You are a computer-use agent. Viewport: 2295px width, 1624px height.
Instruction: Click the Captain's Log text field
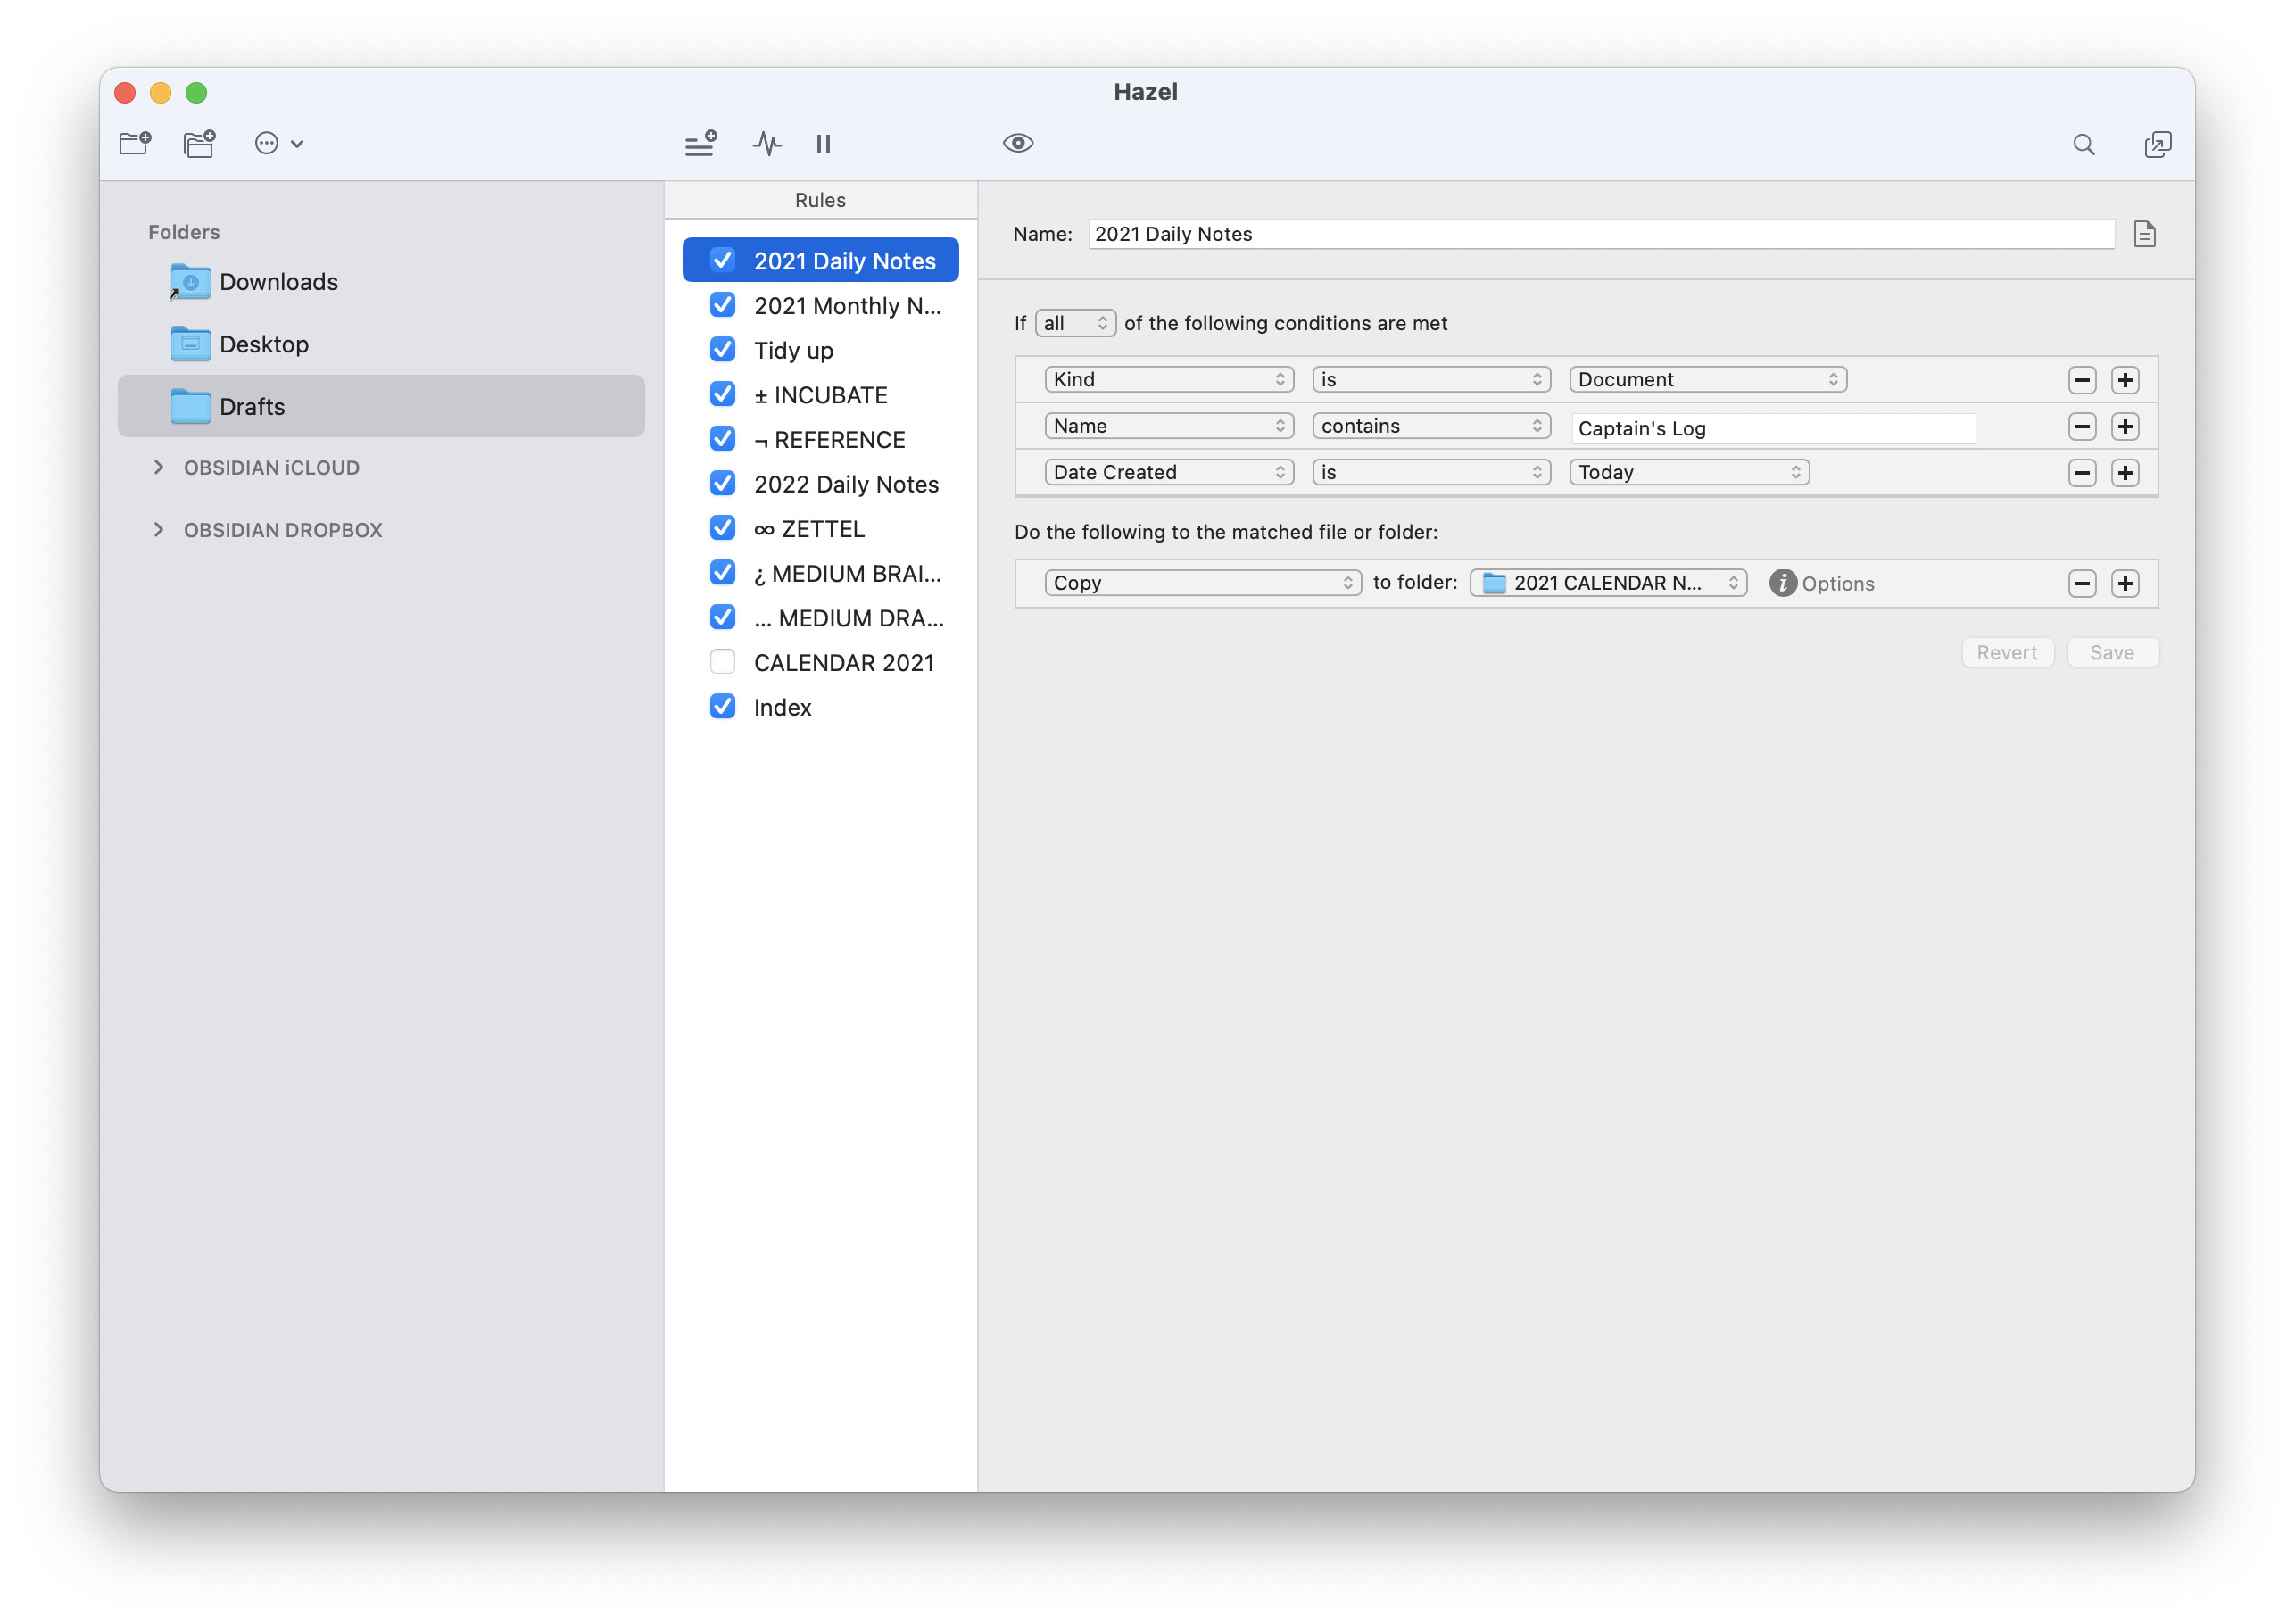[x=1773, y=428]
